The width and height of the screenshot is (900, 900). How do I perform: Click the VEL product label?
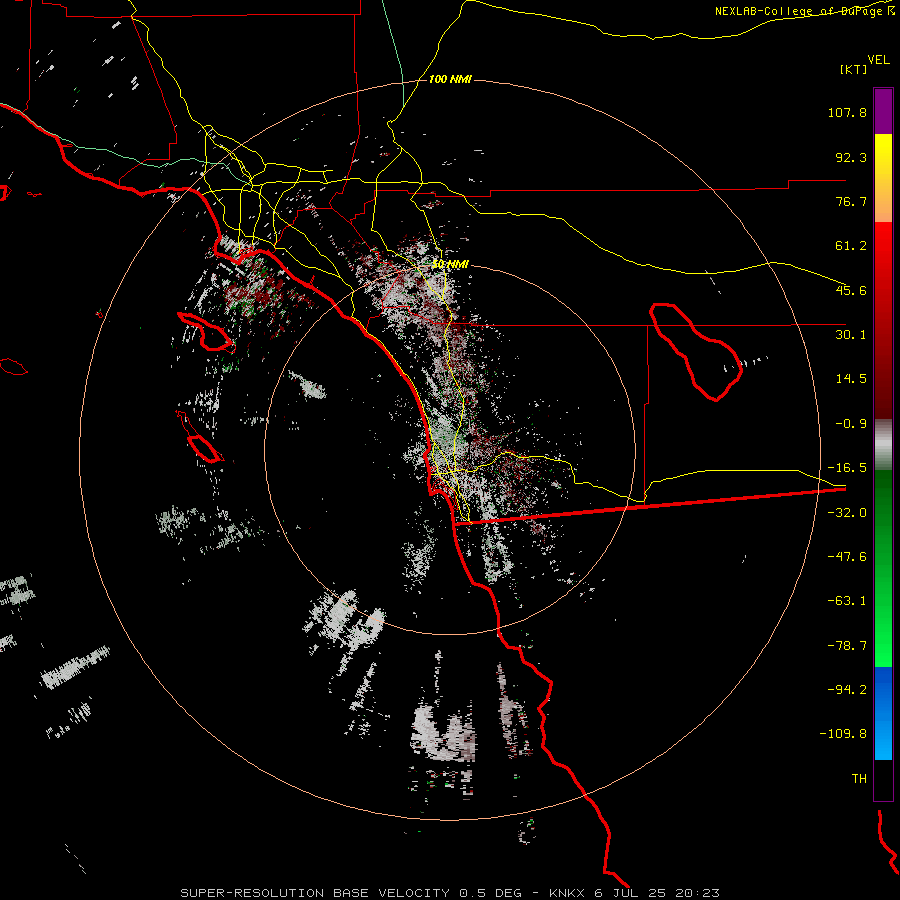(x=878, y=60)
